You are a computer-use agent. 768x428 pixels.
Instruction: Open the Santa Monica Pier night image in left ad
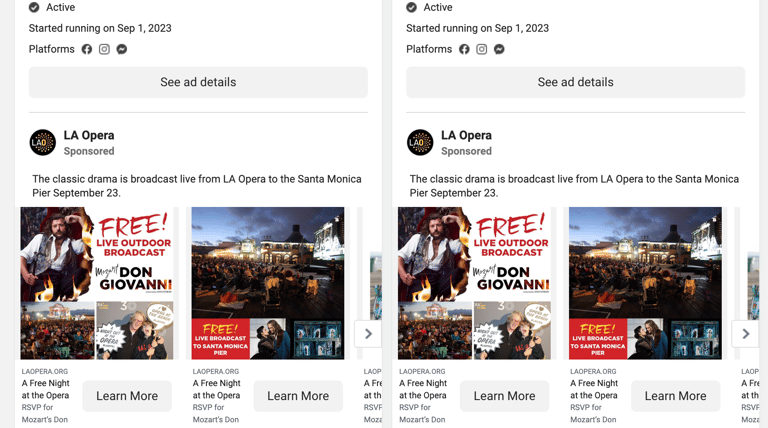click(x=267, y=283)
